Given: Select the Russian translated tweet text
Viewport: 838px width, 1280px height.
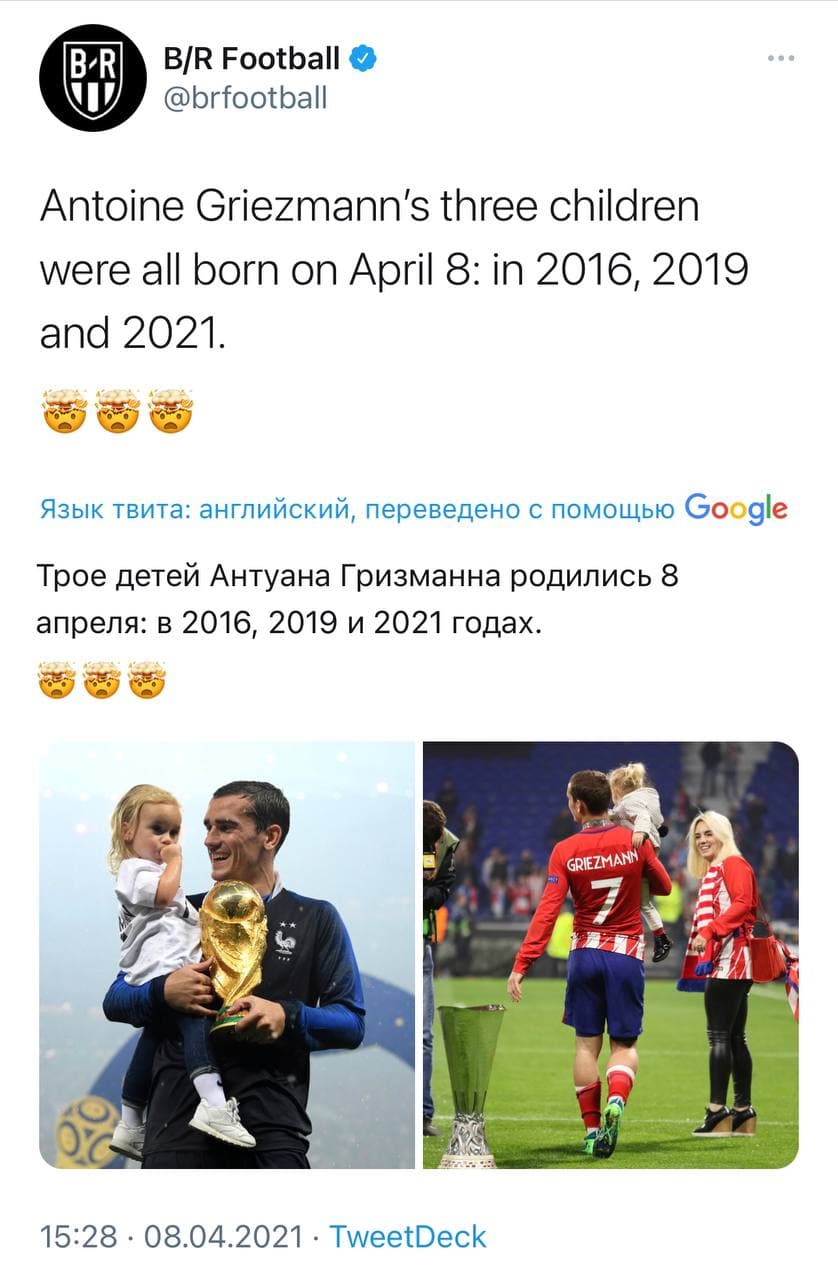Looking at the screenshot, I should pyautogui.click(x=358, y=601).
